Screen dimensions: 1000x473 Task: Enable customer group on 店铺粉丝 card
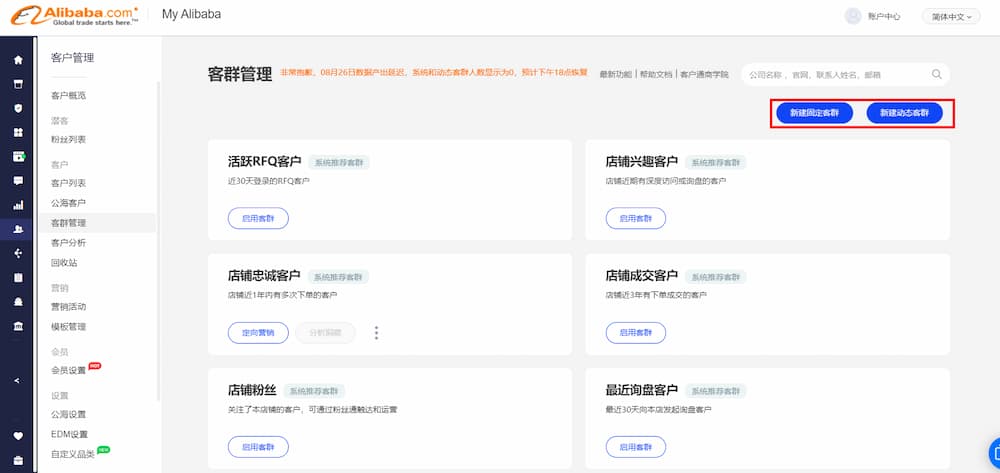(x=258, y=447)
